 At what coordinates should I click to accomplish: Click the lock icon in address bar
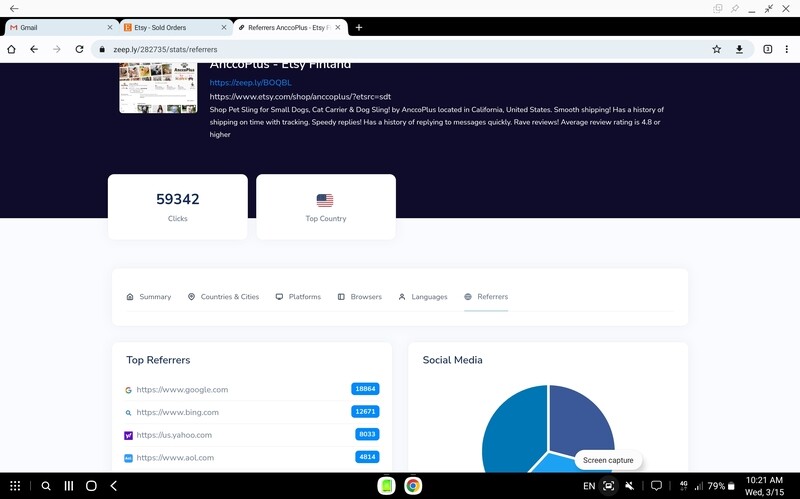tap(102, 49)
